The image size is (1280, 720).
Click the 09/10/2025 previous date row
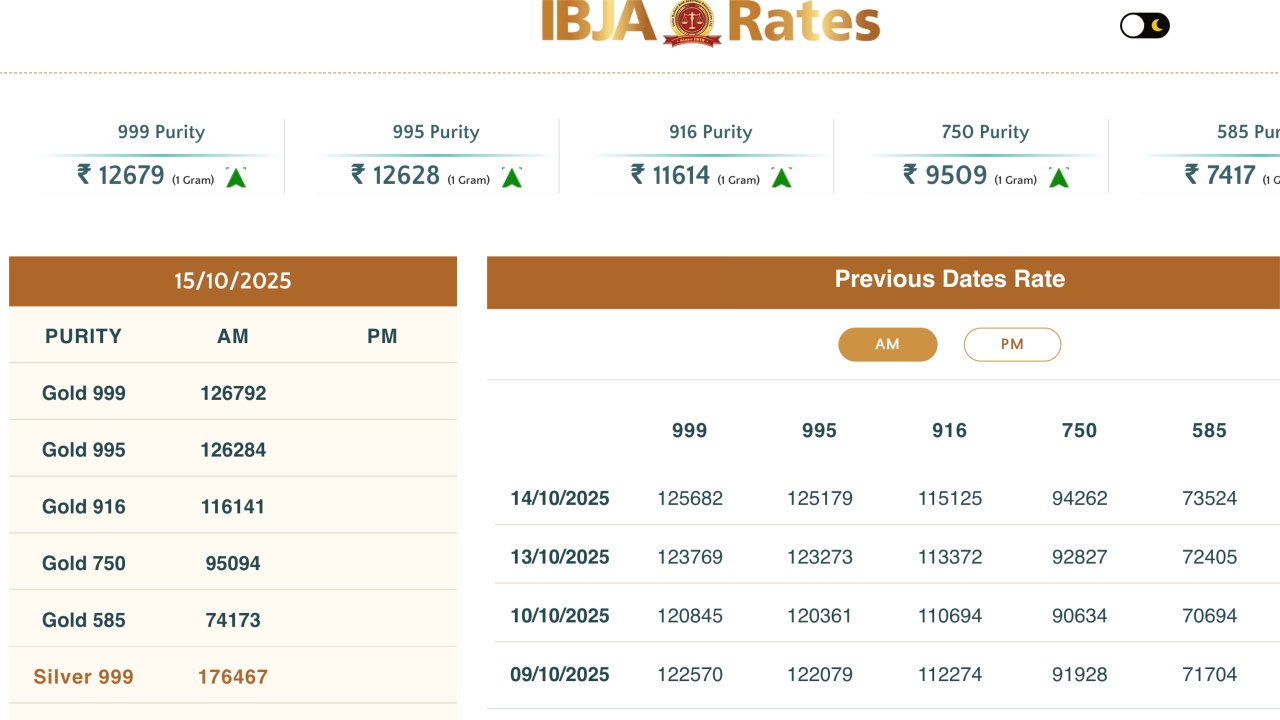560,674
